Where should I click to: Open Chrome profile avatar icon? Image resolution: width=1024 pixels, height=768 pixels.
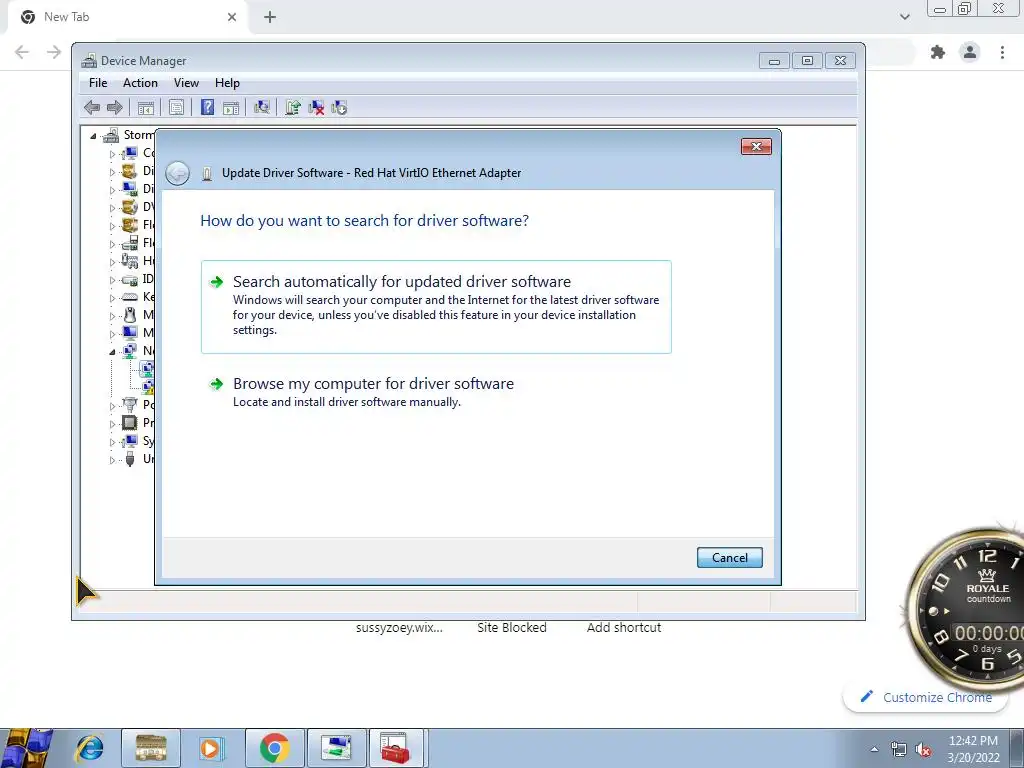click(970, 52)
